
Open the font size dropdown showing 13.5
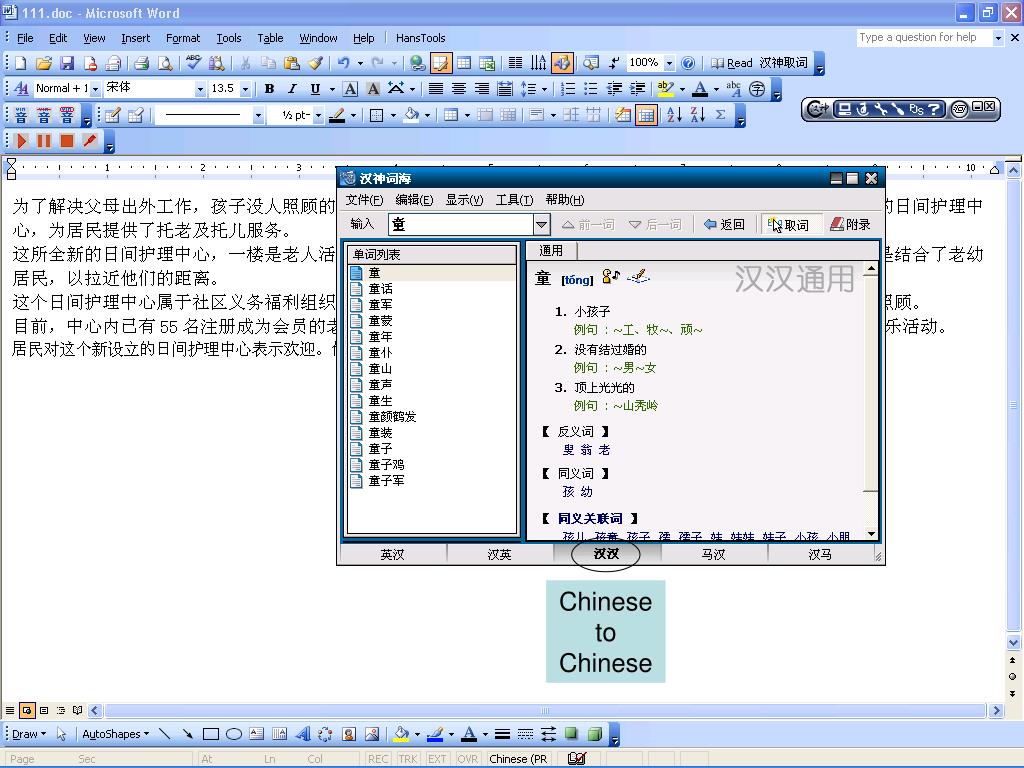[x=246, y=88]
